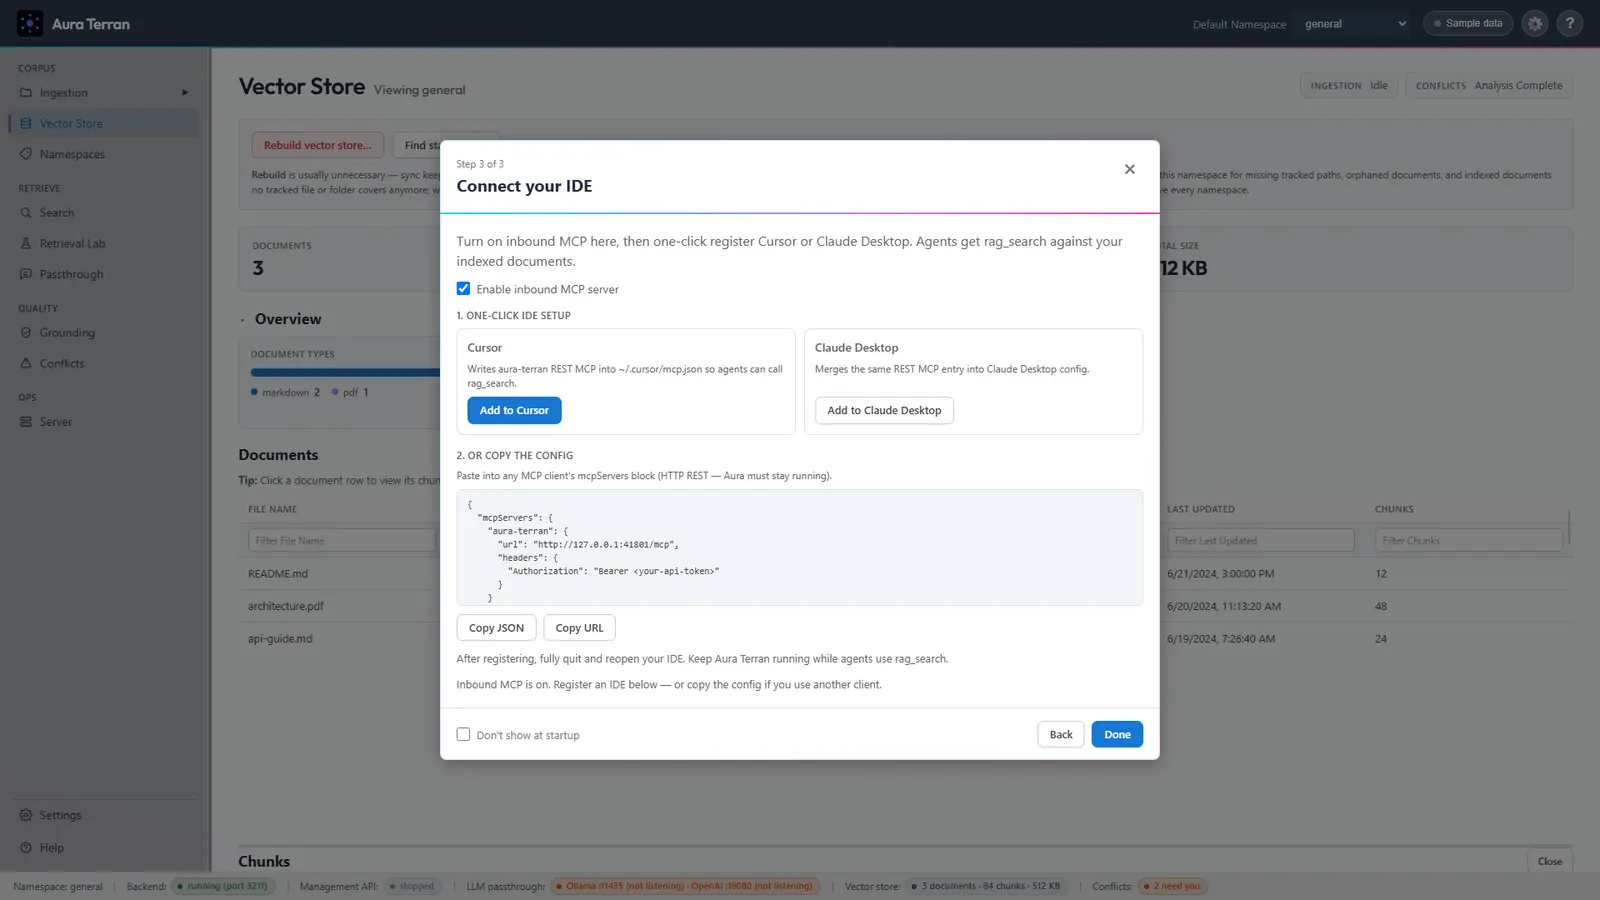The width and height of the screenshot is (1600, 900).
Task: Collapse the Overview section
Action: tap(242, 320)
